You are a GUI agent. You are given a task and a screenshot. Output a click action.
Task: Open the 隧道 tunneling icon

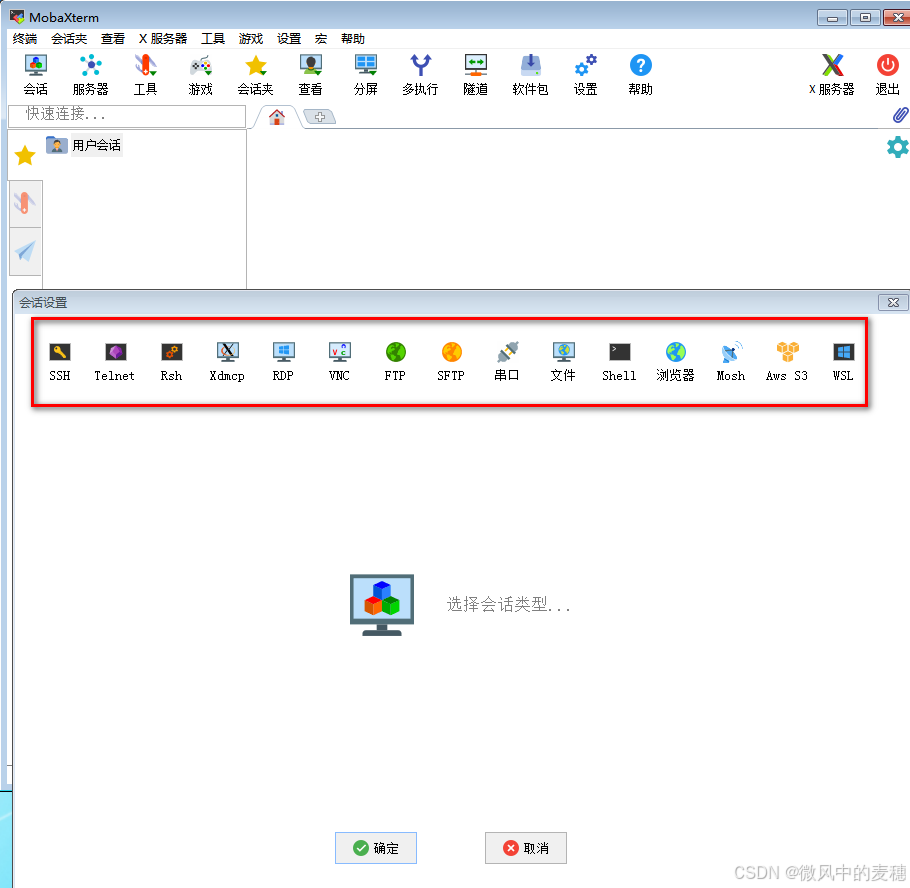click(x=475, y=75)
